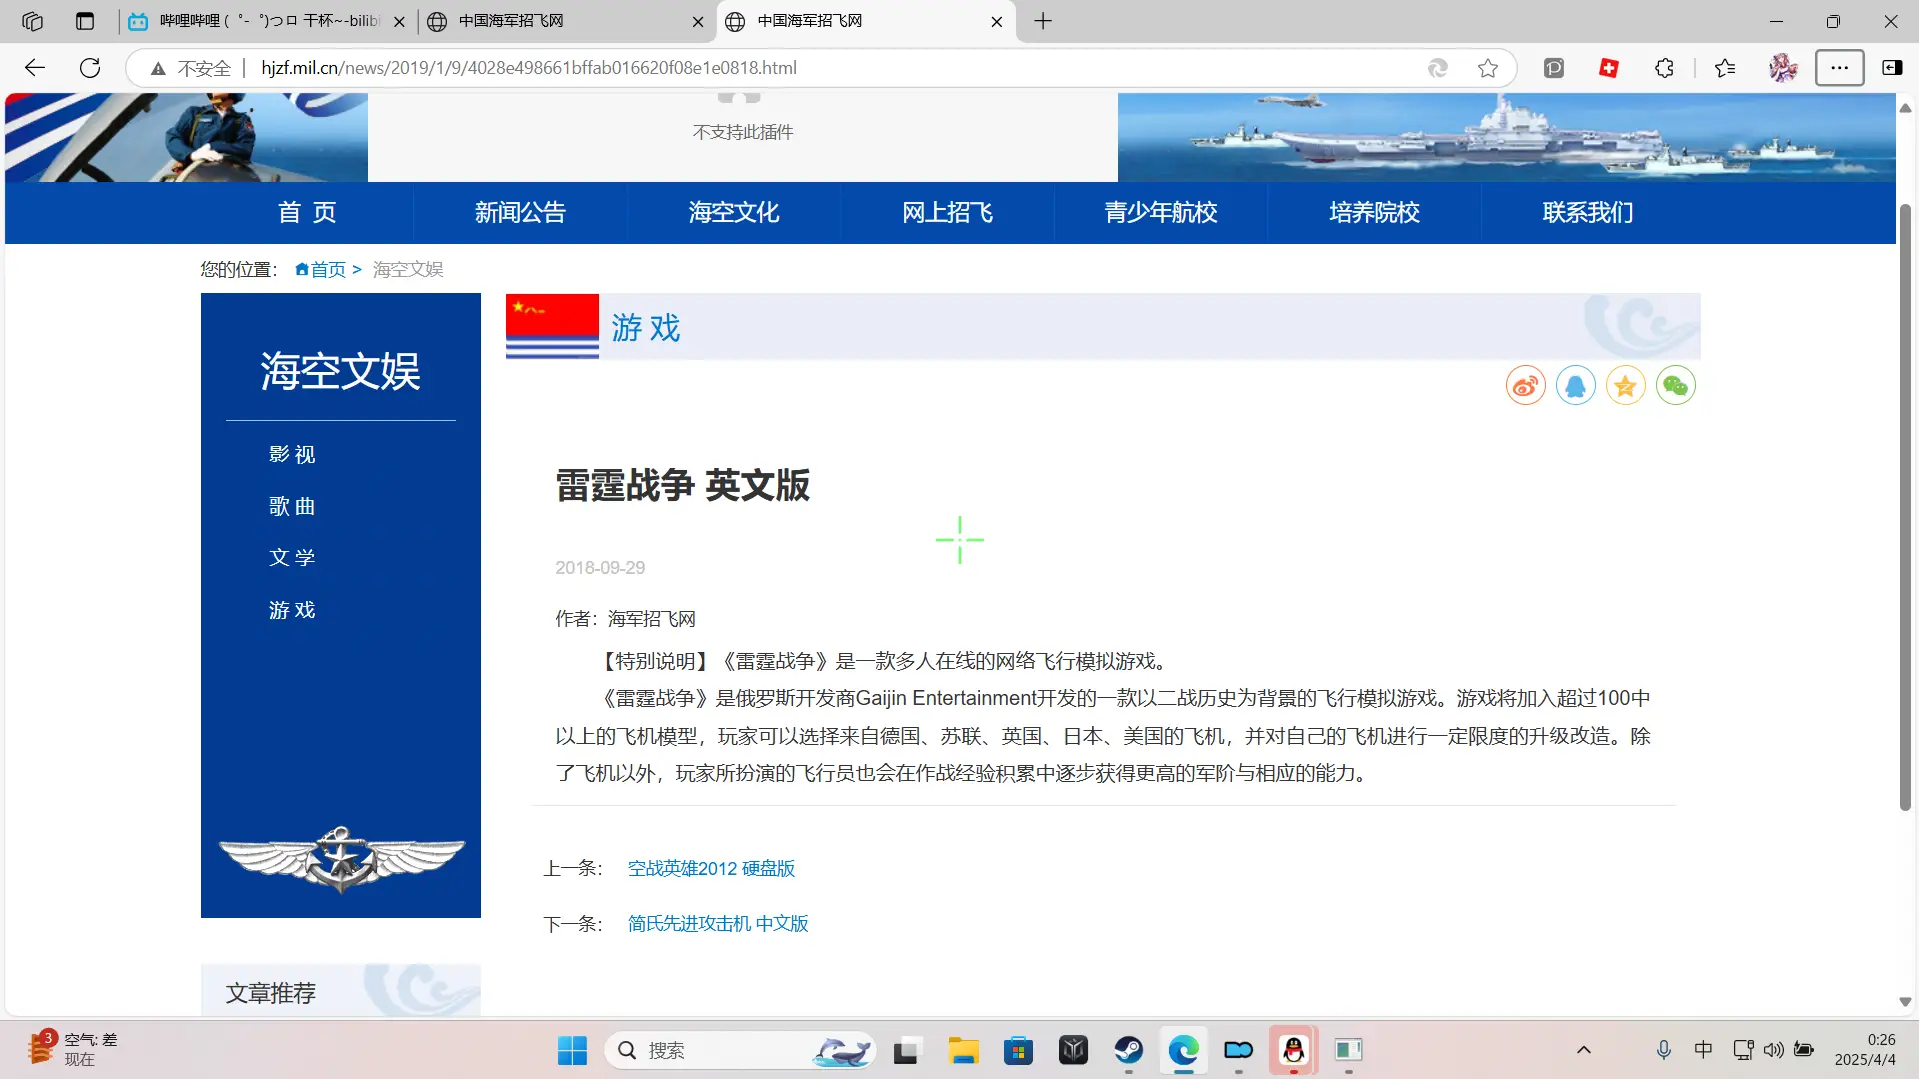Viewport: 1919px width, 1079px height.
Task: Open the browser extensions puzzle icon
Action: coord(1664,68)
